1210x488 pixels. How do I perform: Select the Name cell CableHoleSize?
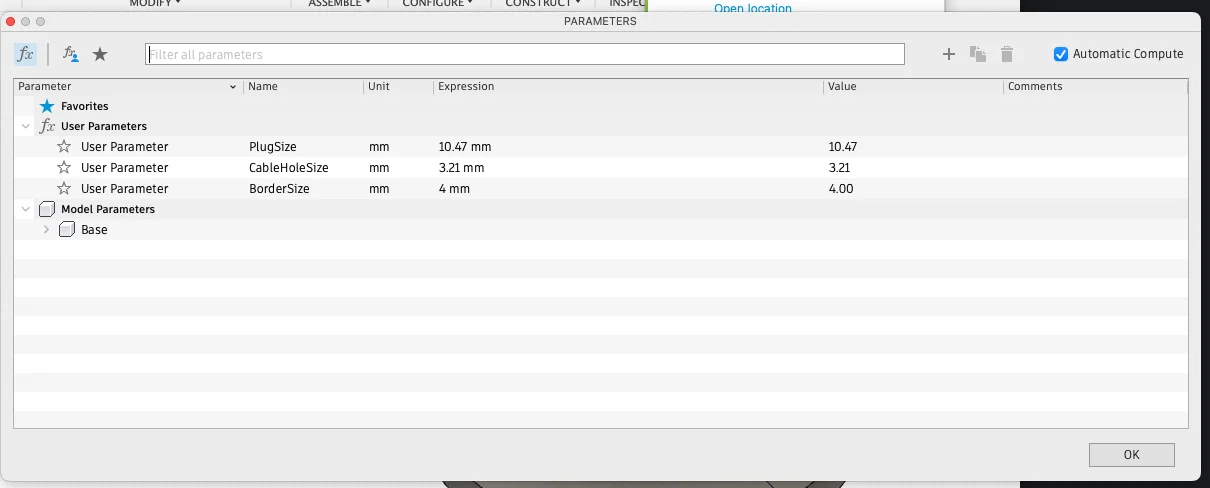[x=289, y=168]
